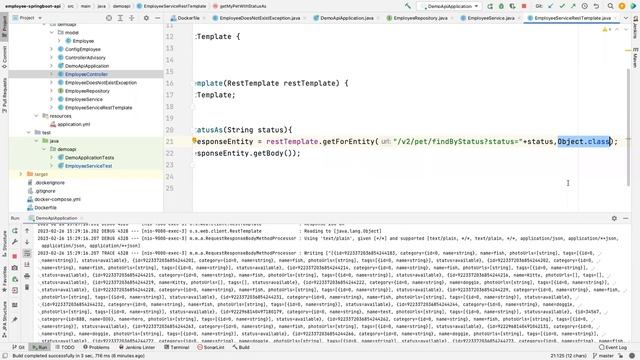Image resolution: width=640 pixels, height=360 pixels.
Task: Click editor vertical scrollbar
Action: coord(628,127)
